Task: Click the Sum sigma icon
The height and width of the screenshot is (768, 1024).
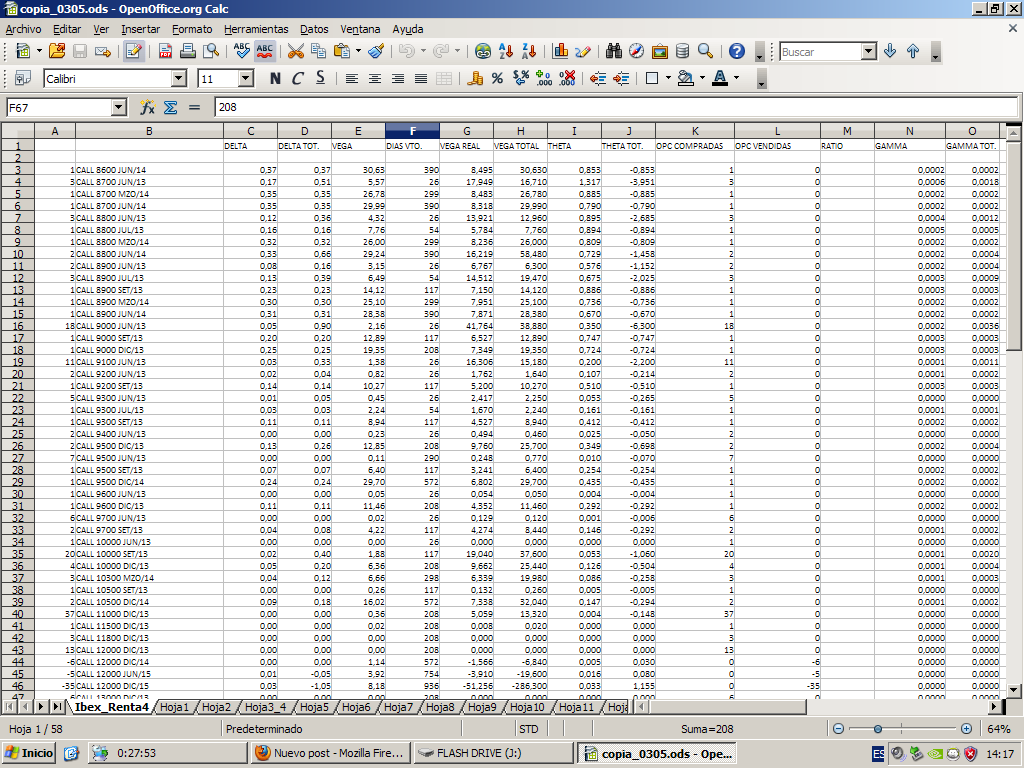Action: 170,107
